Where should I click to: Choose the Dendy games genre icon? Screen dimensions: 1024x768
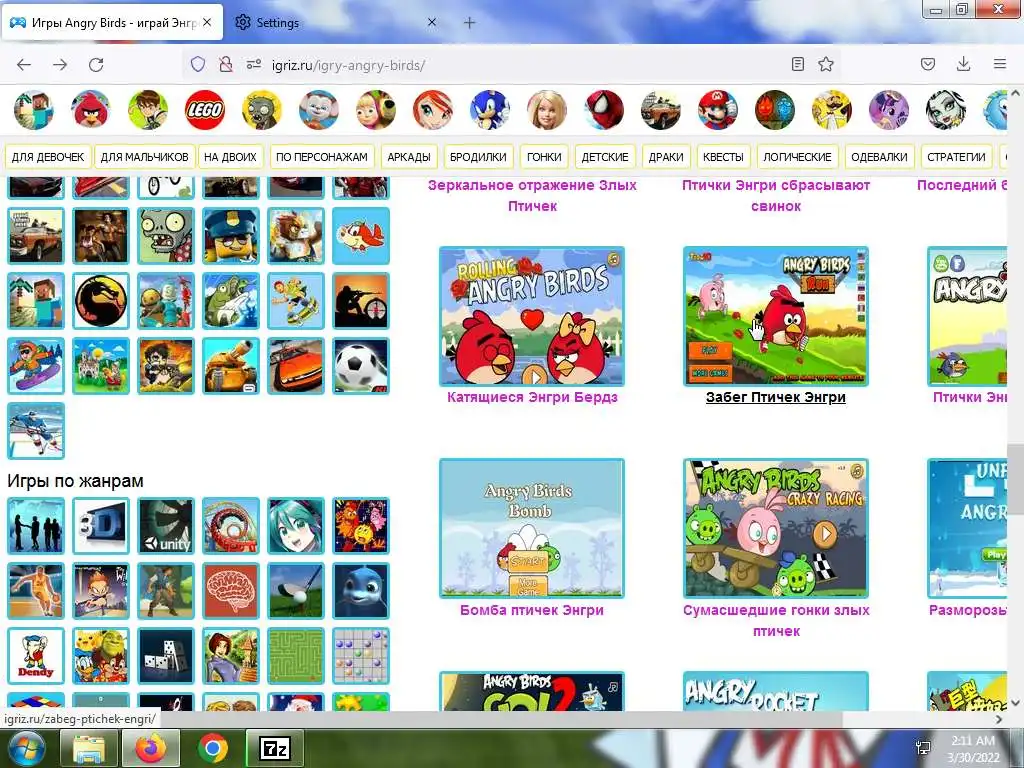coord(36,656)
